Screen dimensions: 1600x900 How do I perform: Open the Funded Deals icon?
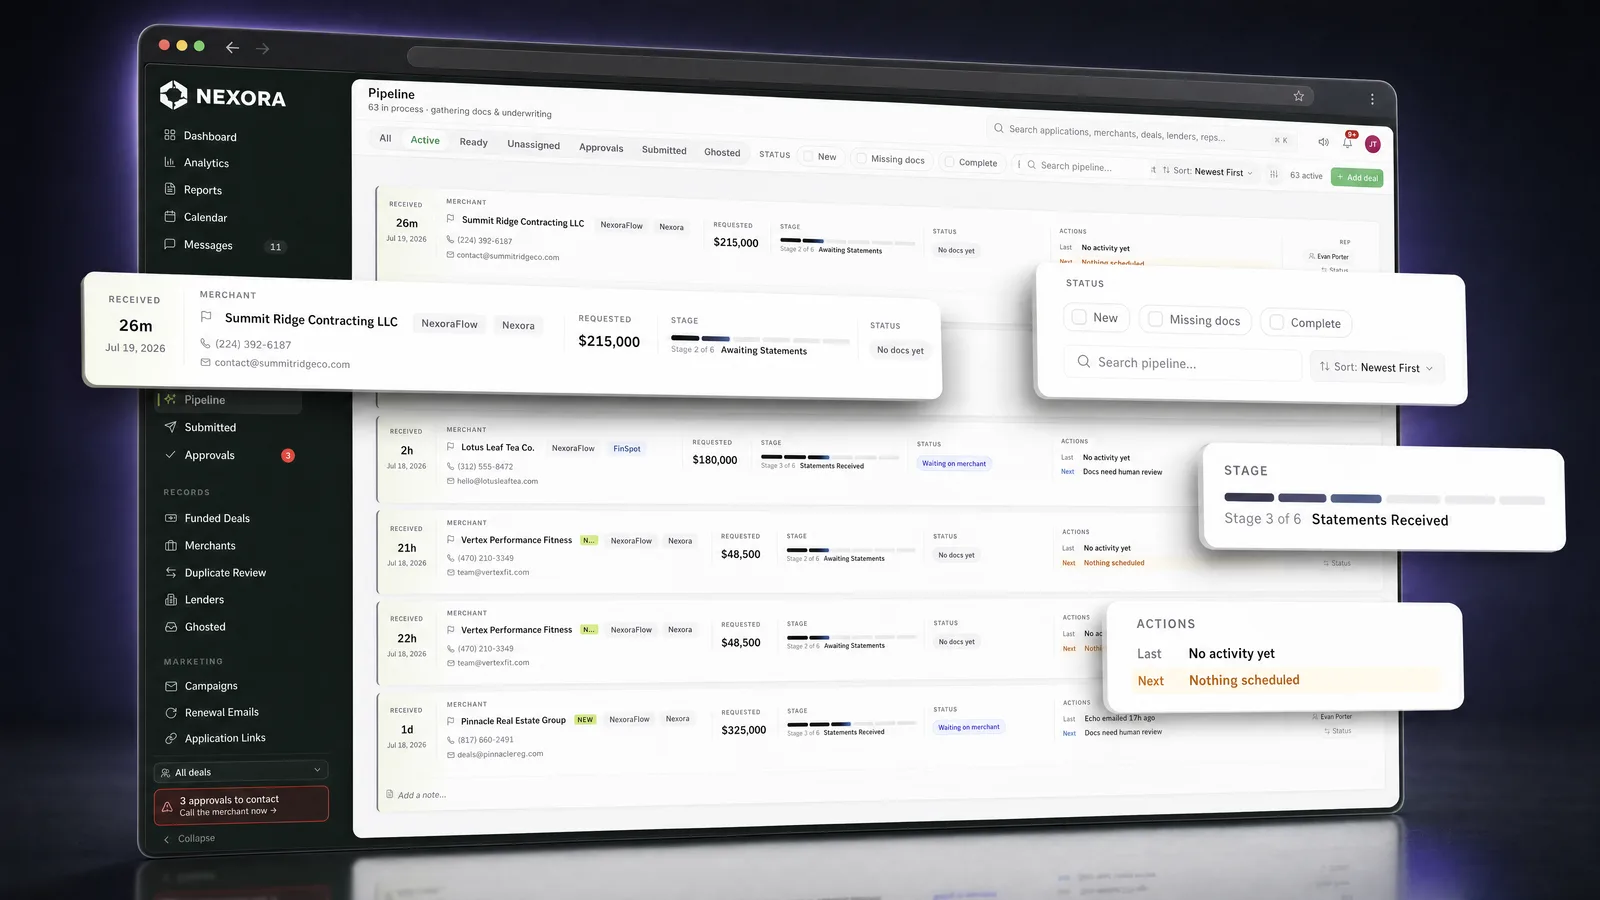coord(171,518)
